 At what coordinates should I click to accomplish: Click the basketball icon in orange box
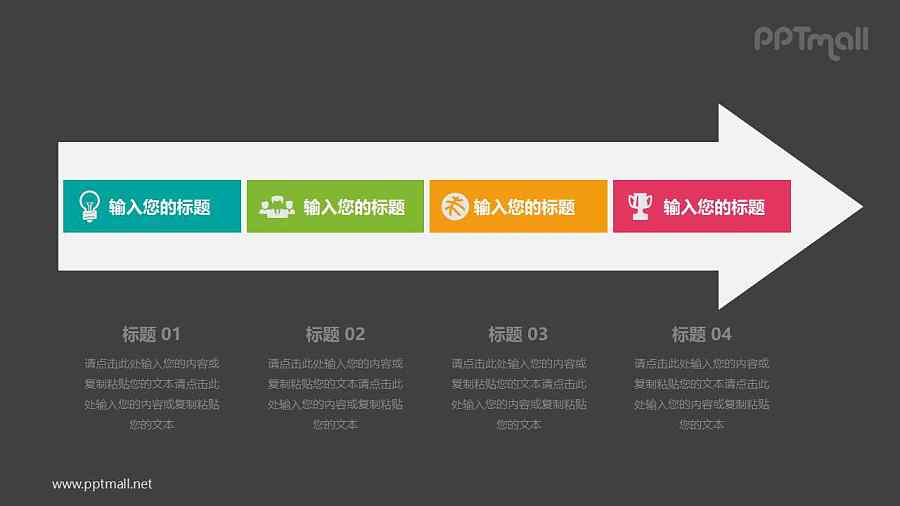point(455,207)
